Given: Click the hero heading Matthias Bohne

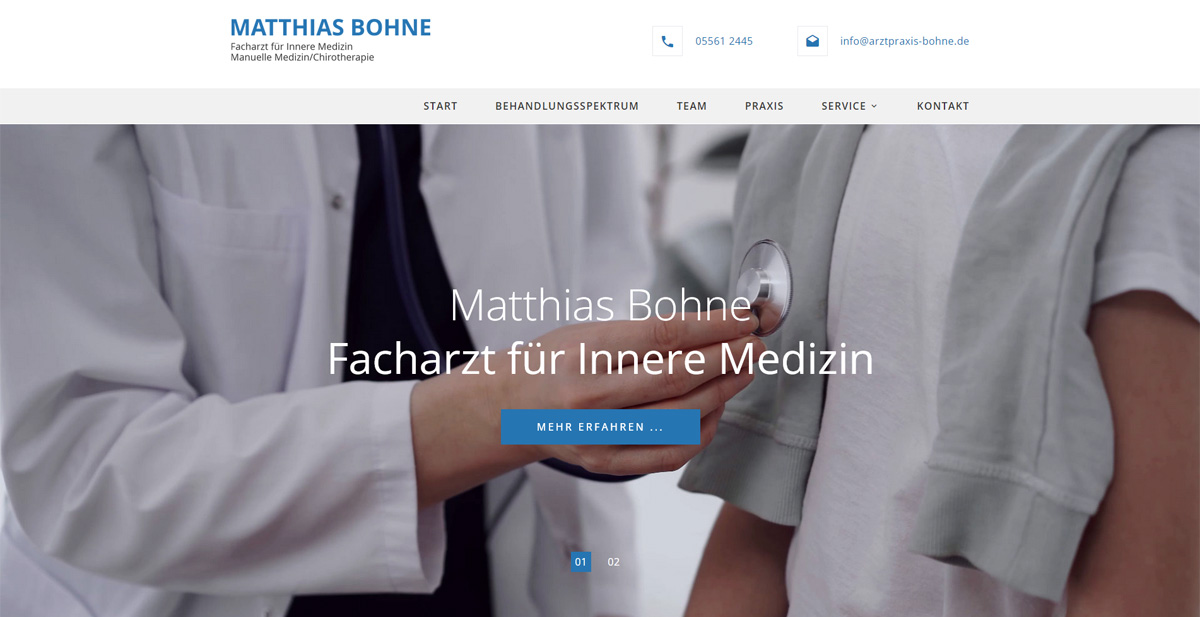Looking at the screenshot, I should (600, 305).
